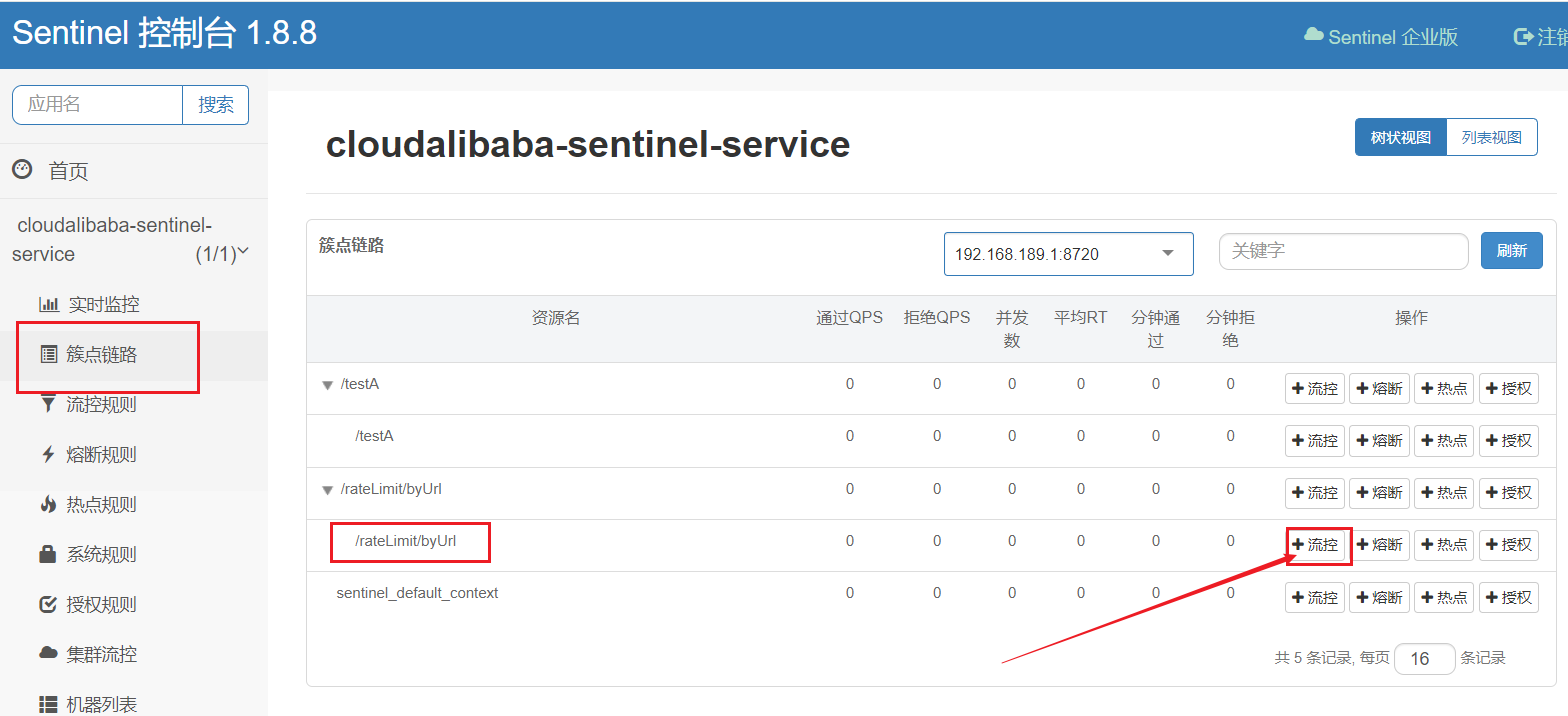Click the 资源名 column header
Image resolution: width=1568 pixels, height=716 pixels.
(x=556, y=318)
